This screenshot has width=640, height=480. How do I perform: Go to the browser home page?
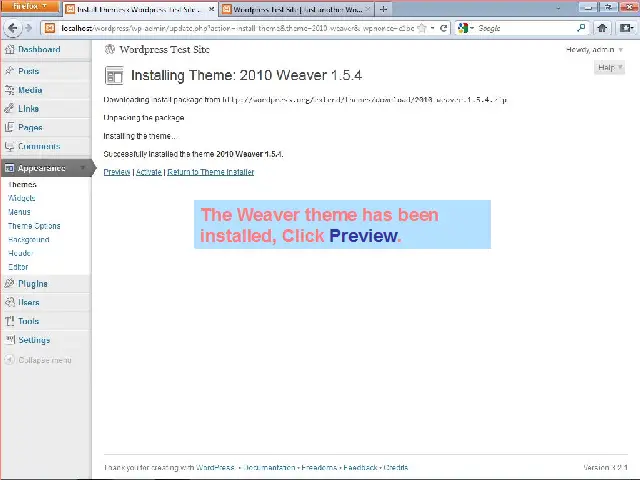[x=602, y=28]
